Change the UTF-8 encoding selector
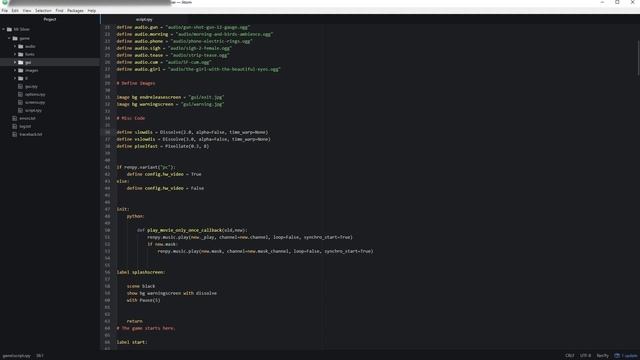Image resolution: width=640 pixels, height=360 pixels. tap(585, 356)
